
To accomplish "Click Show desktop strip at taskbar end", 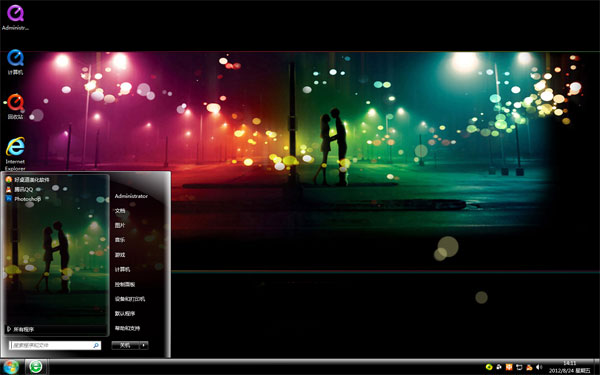I will (597, 367).
